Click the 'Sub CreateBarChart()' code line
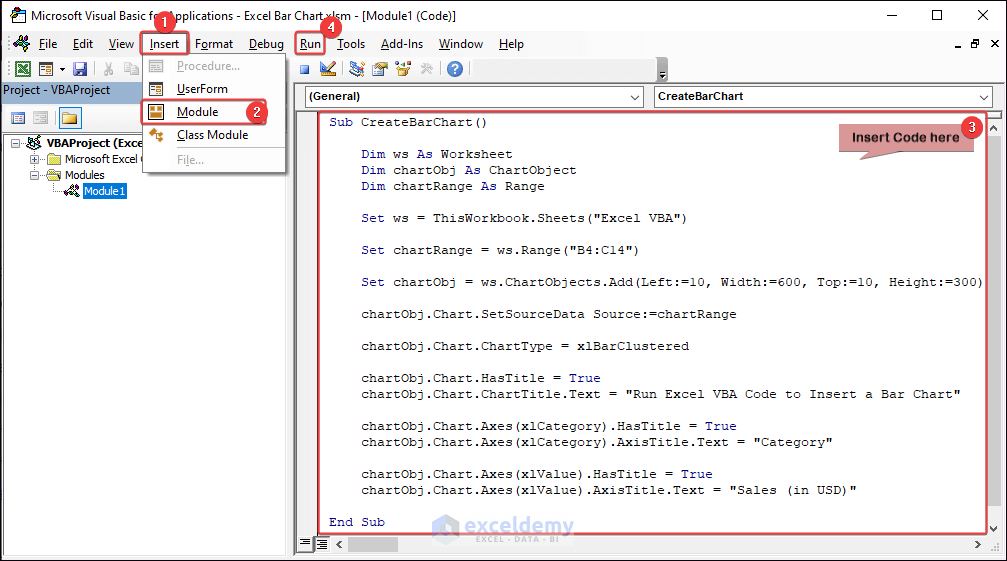1007x561 pixels. click(408, 122)
